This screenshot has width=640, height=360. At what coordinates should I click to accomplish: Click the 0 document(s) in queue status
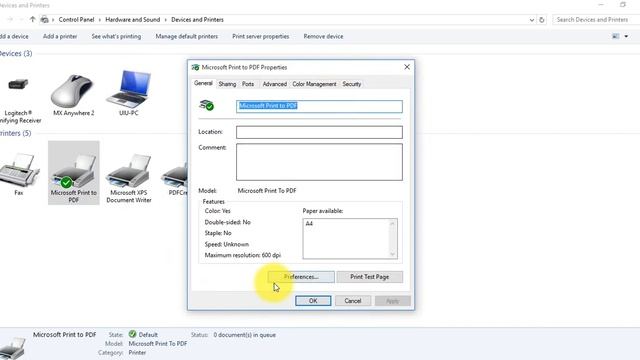tap(244, 335)
